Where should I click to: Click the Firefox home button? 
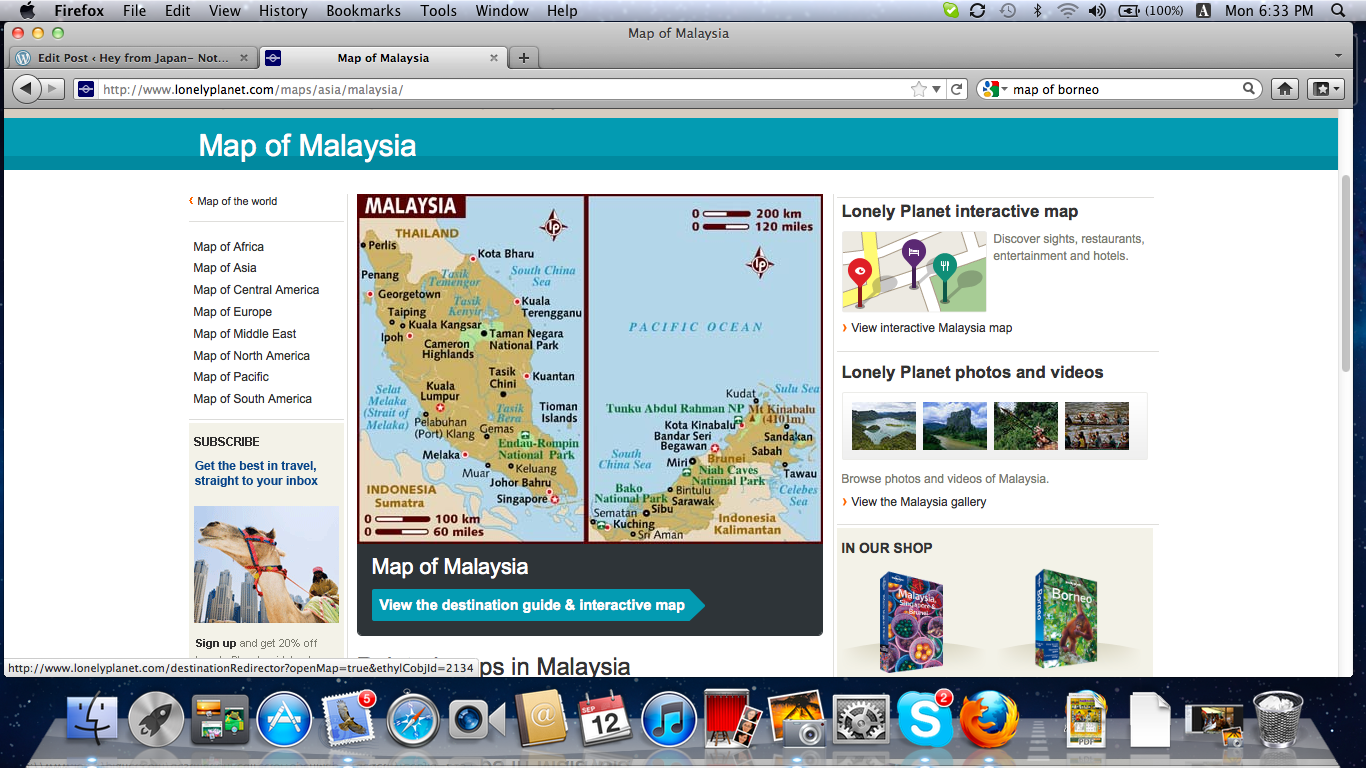(x=1286, y=89)
